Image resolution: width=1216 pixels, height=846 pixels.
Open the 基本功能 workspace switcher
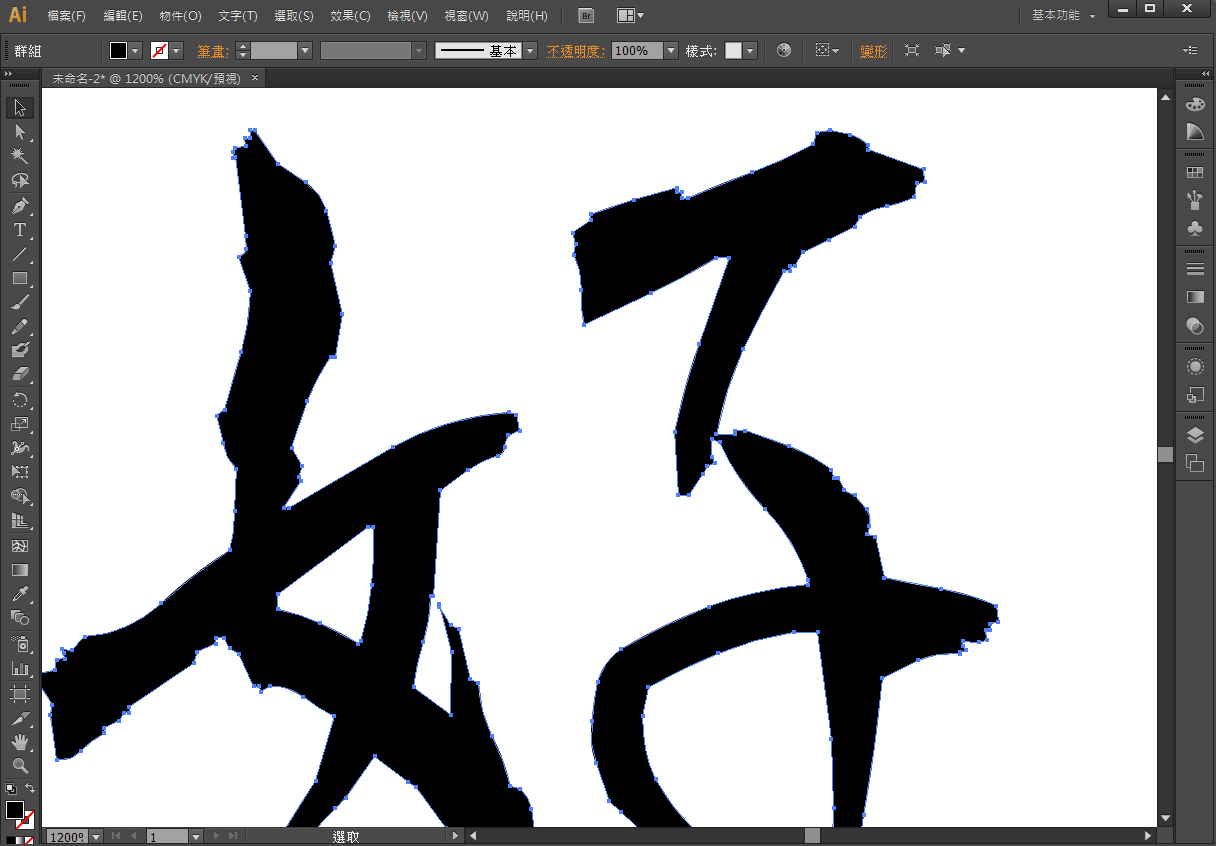click(1064, 15)
